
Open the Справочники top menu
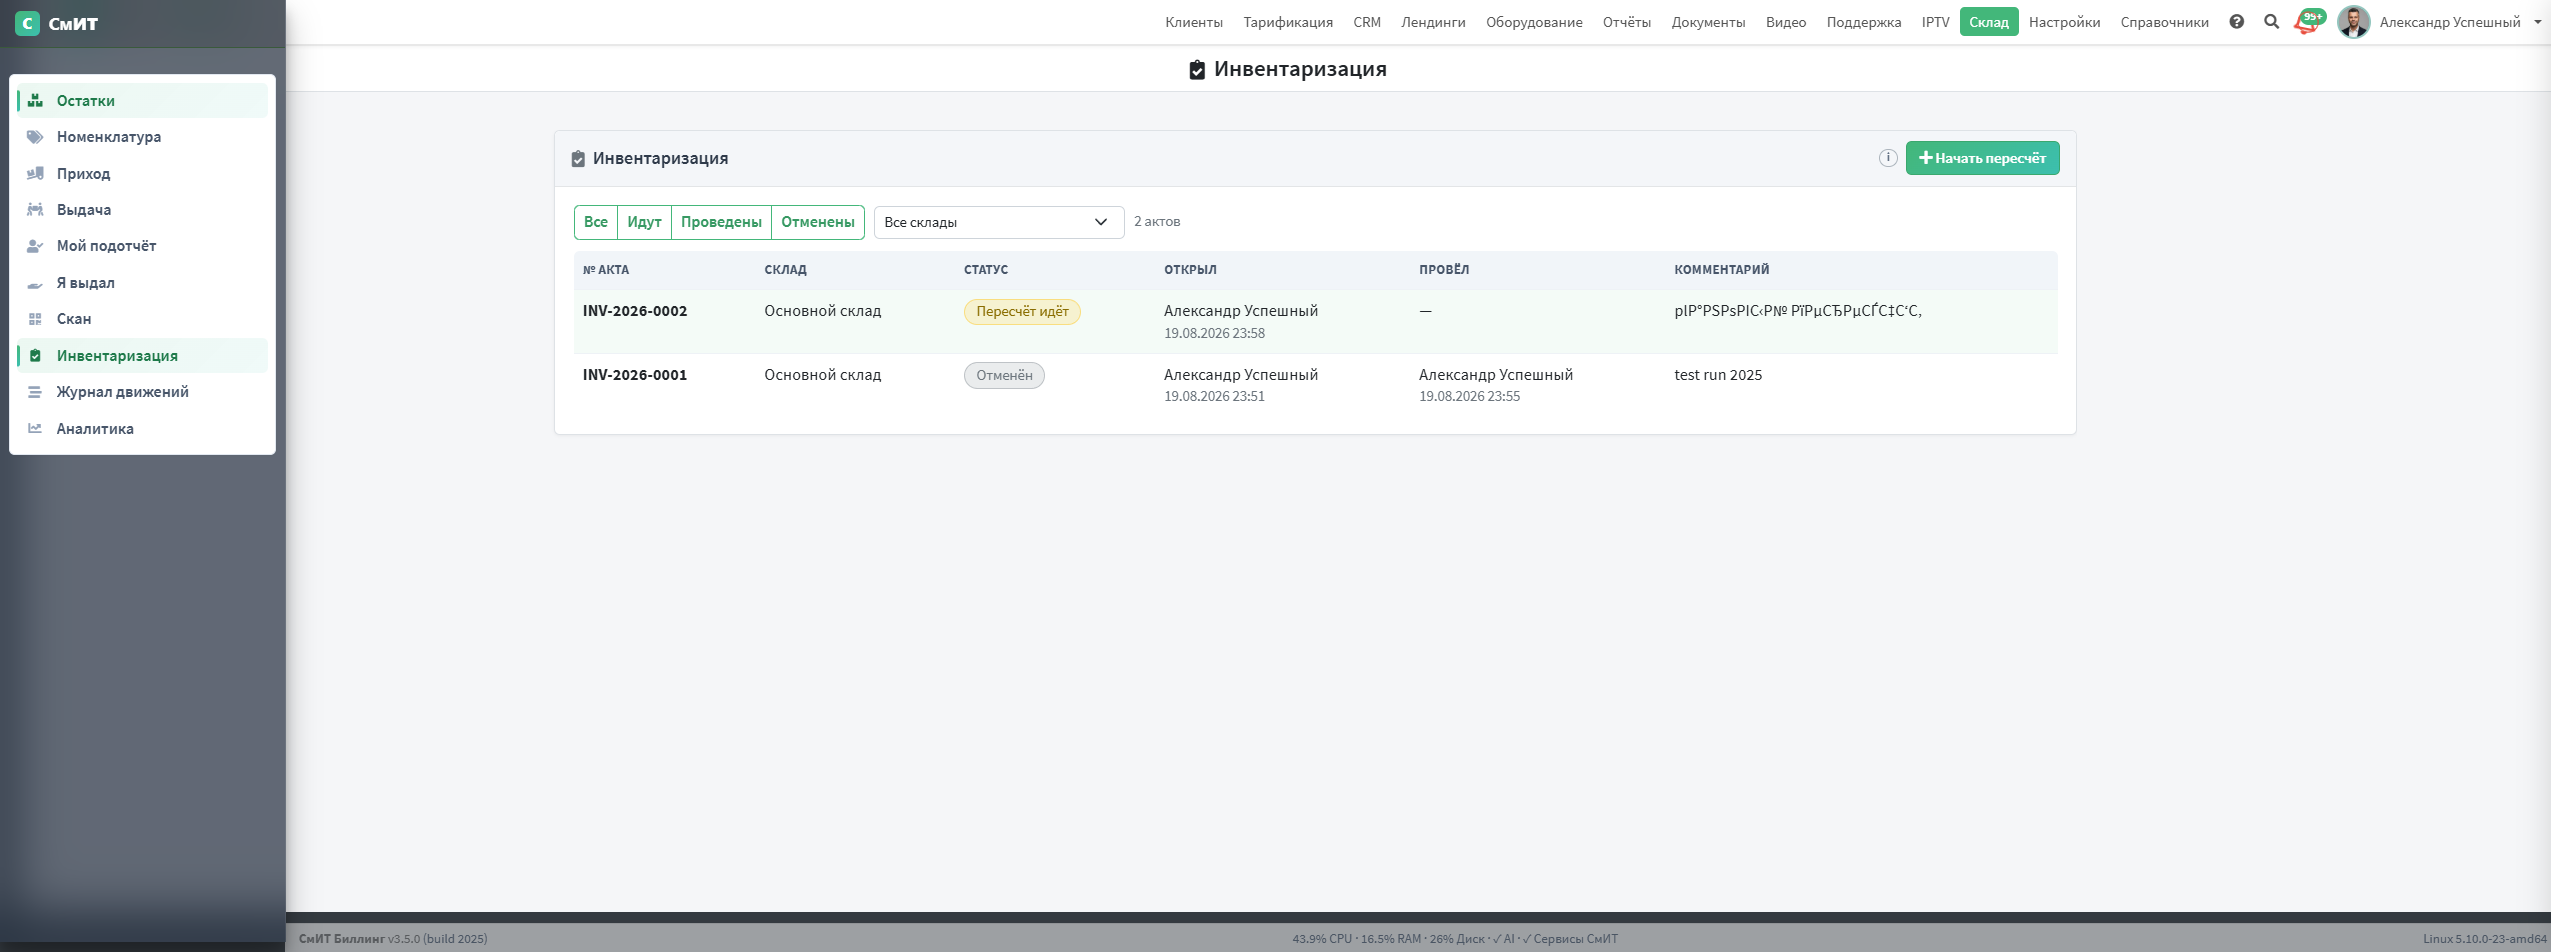[x=2164, y=22]
